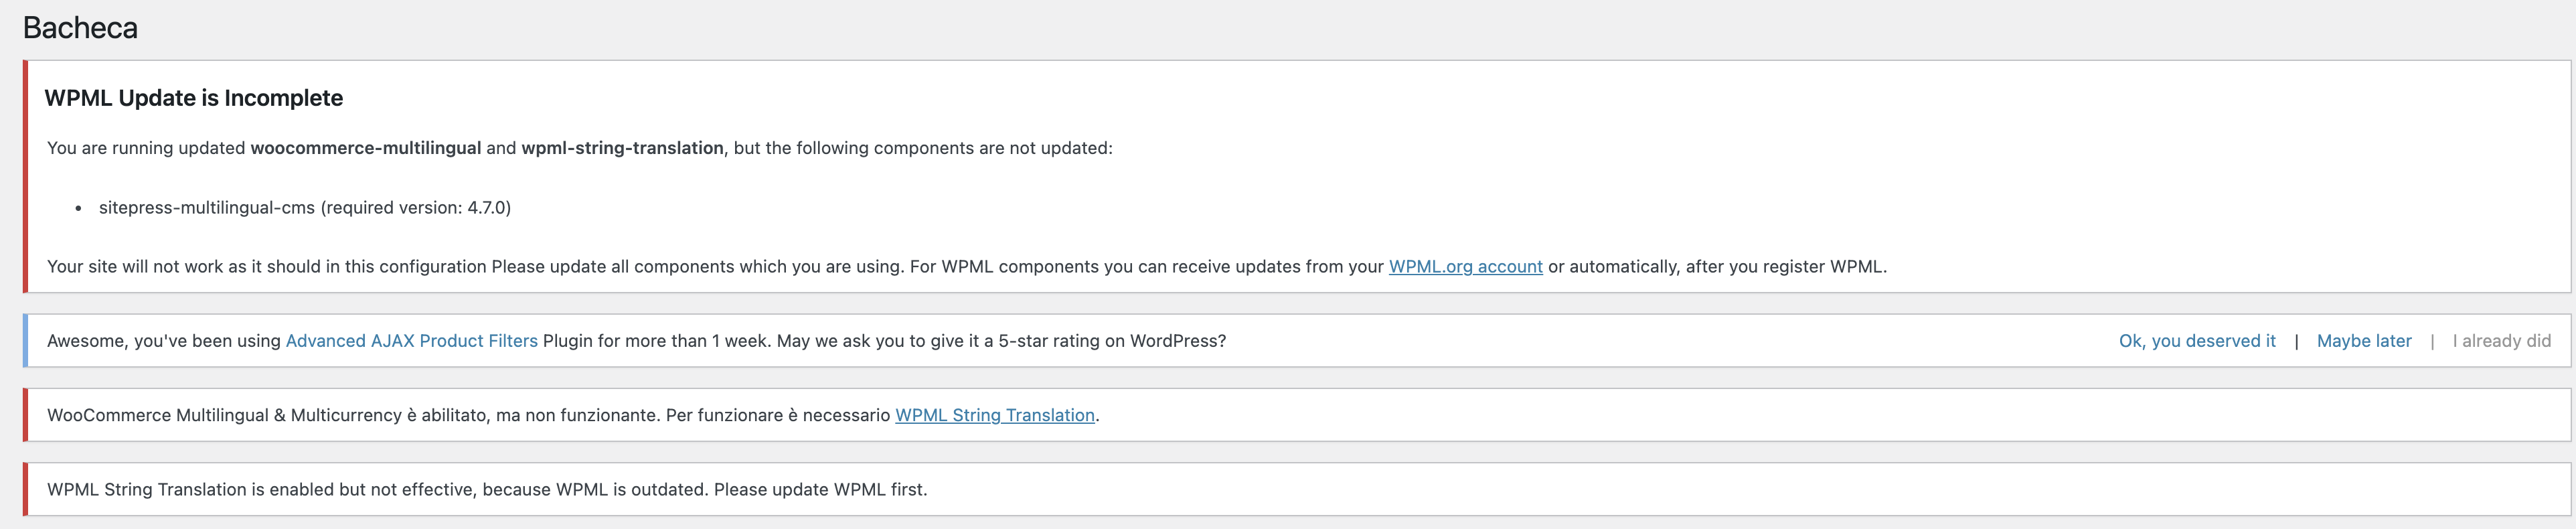Image resolution: width=2576 pixels, height=529 pixels.
Task: Click the bold wpml-string-translation text
Action: click(x=622, y=148)
